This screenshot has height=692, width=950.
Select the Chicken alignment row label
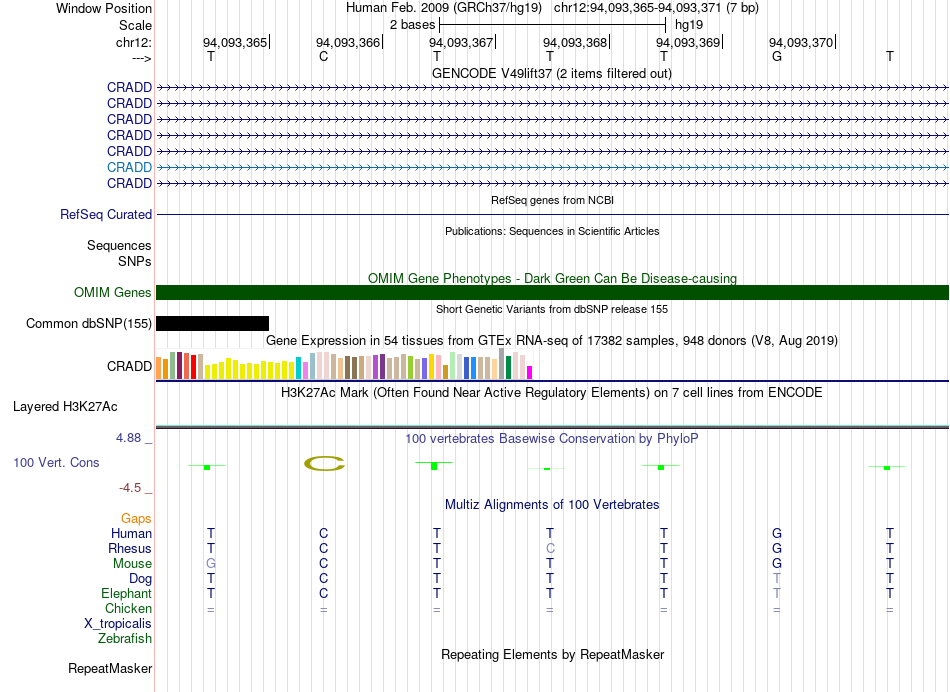[x=128, y=608]
